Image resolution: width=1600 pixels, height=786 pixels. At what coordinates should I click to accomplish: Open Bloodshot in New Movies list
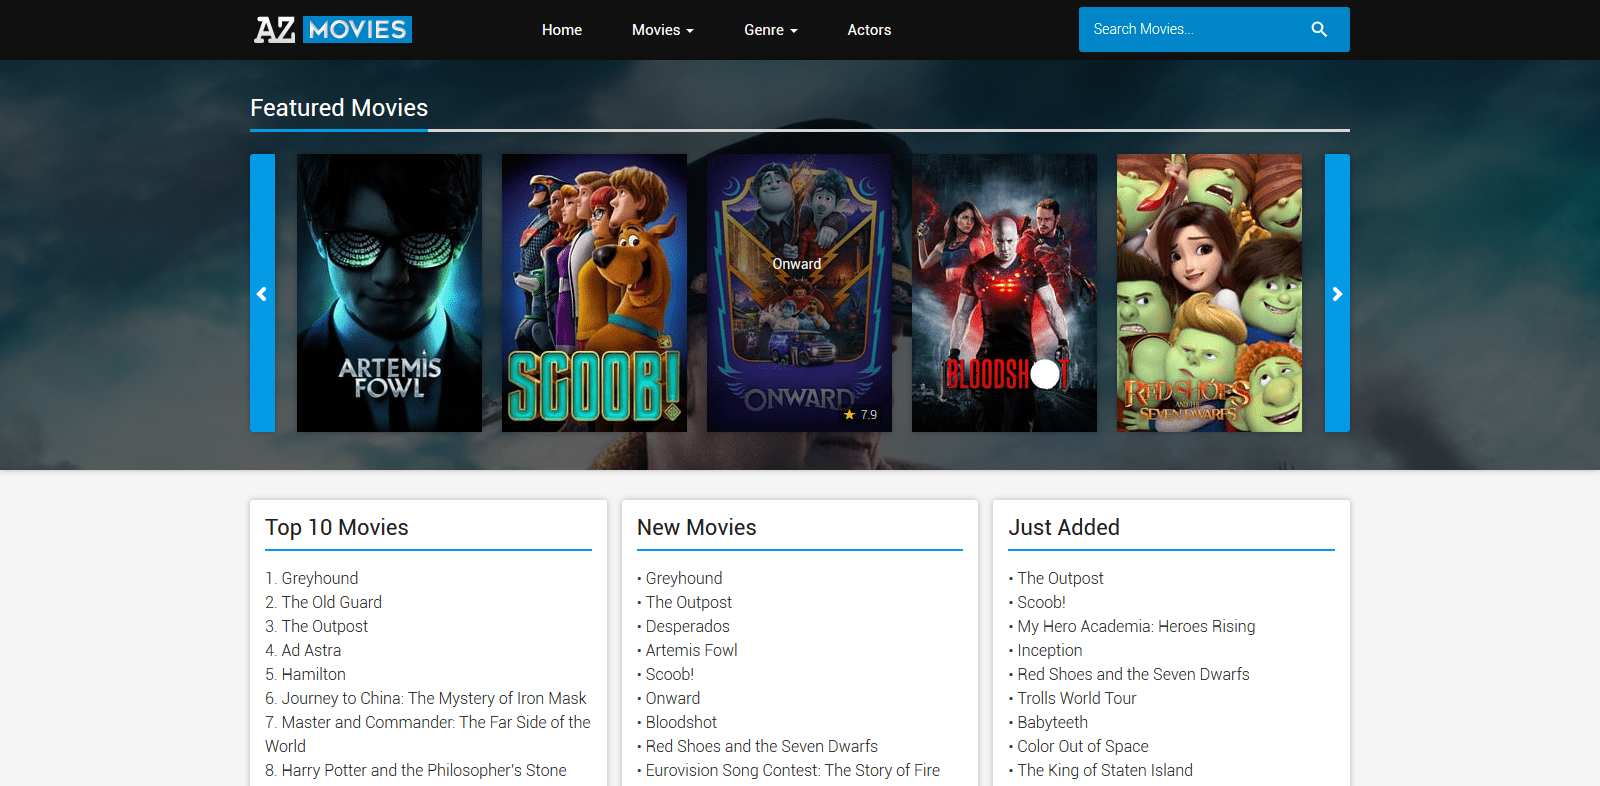coord(681,722)
